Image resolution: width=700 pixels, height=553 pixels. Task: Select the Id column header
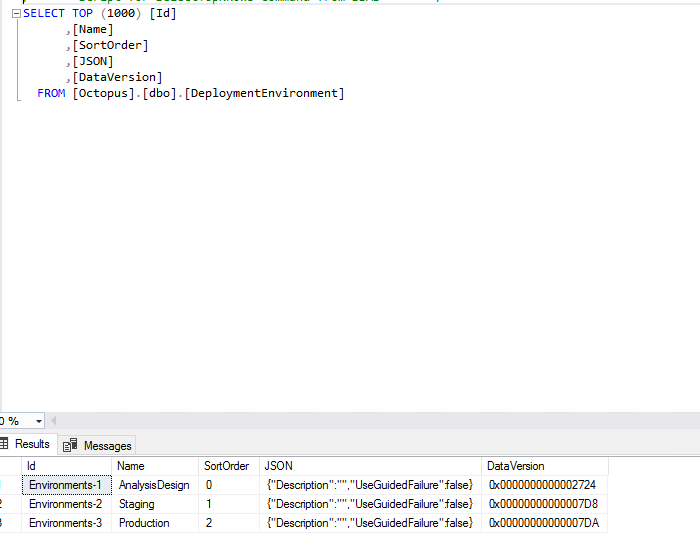[67, 466]
